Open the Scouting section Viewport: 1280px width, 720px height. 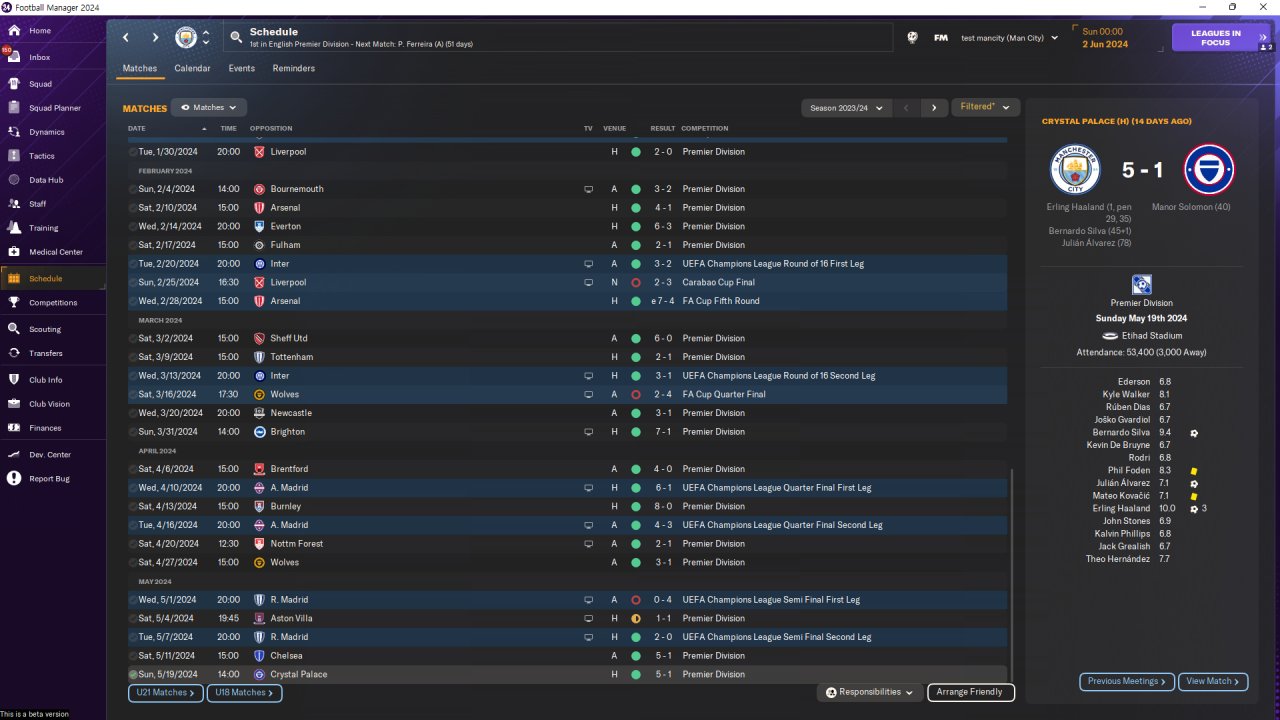(x=44, y=329)
